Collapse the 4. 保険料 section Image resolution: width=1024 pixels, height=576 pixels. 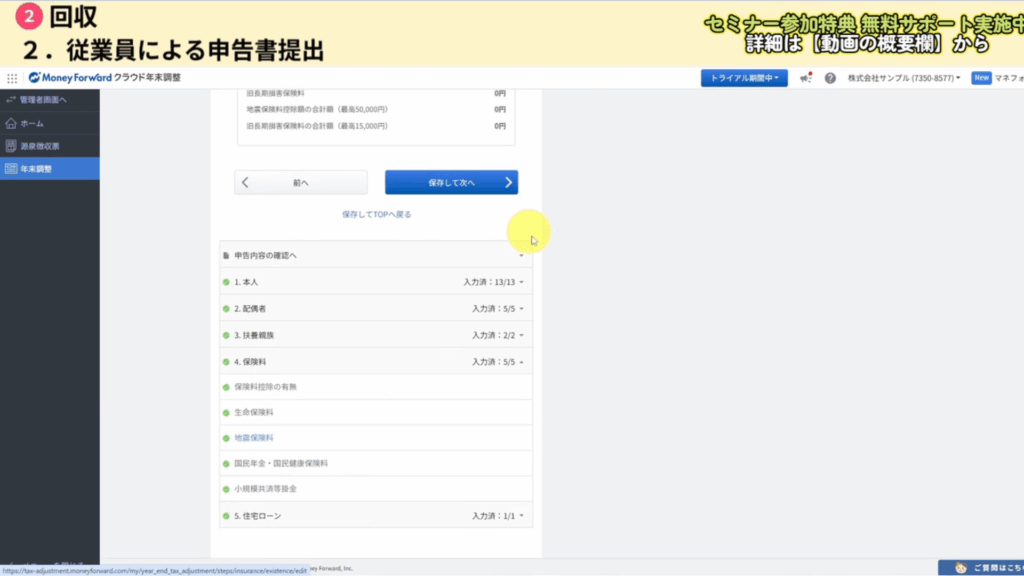click(376, 362)
